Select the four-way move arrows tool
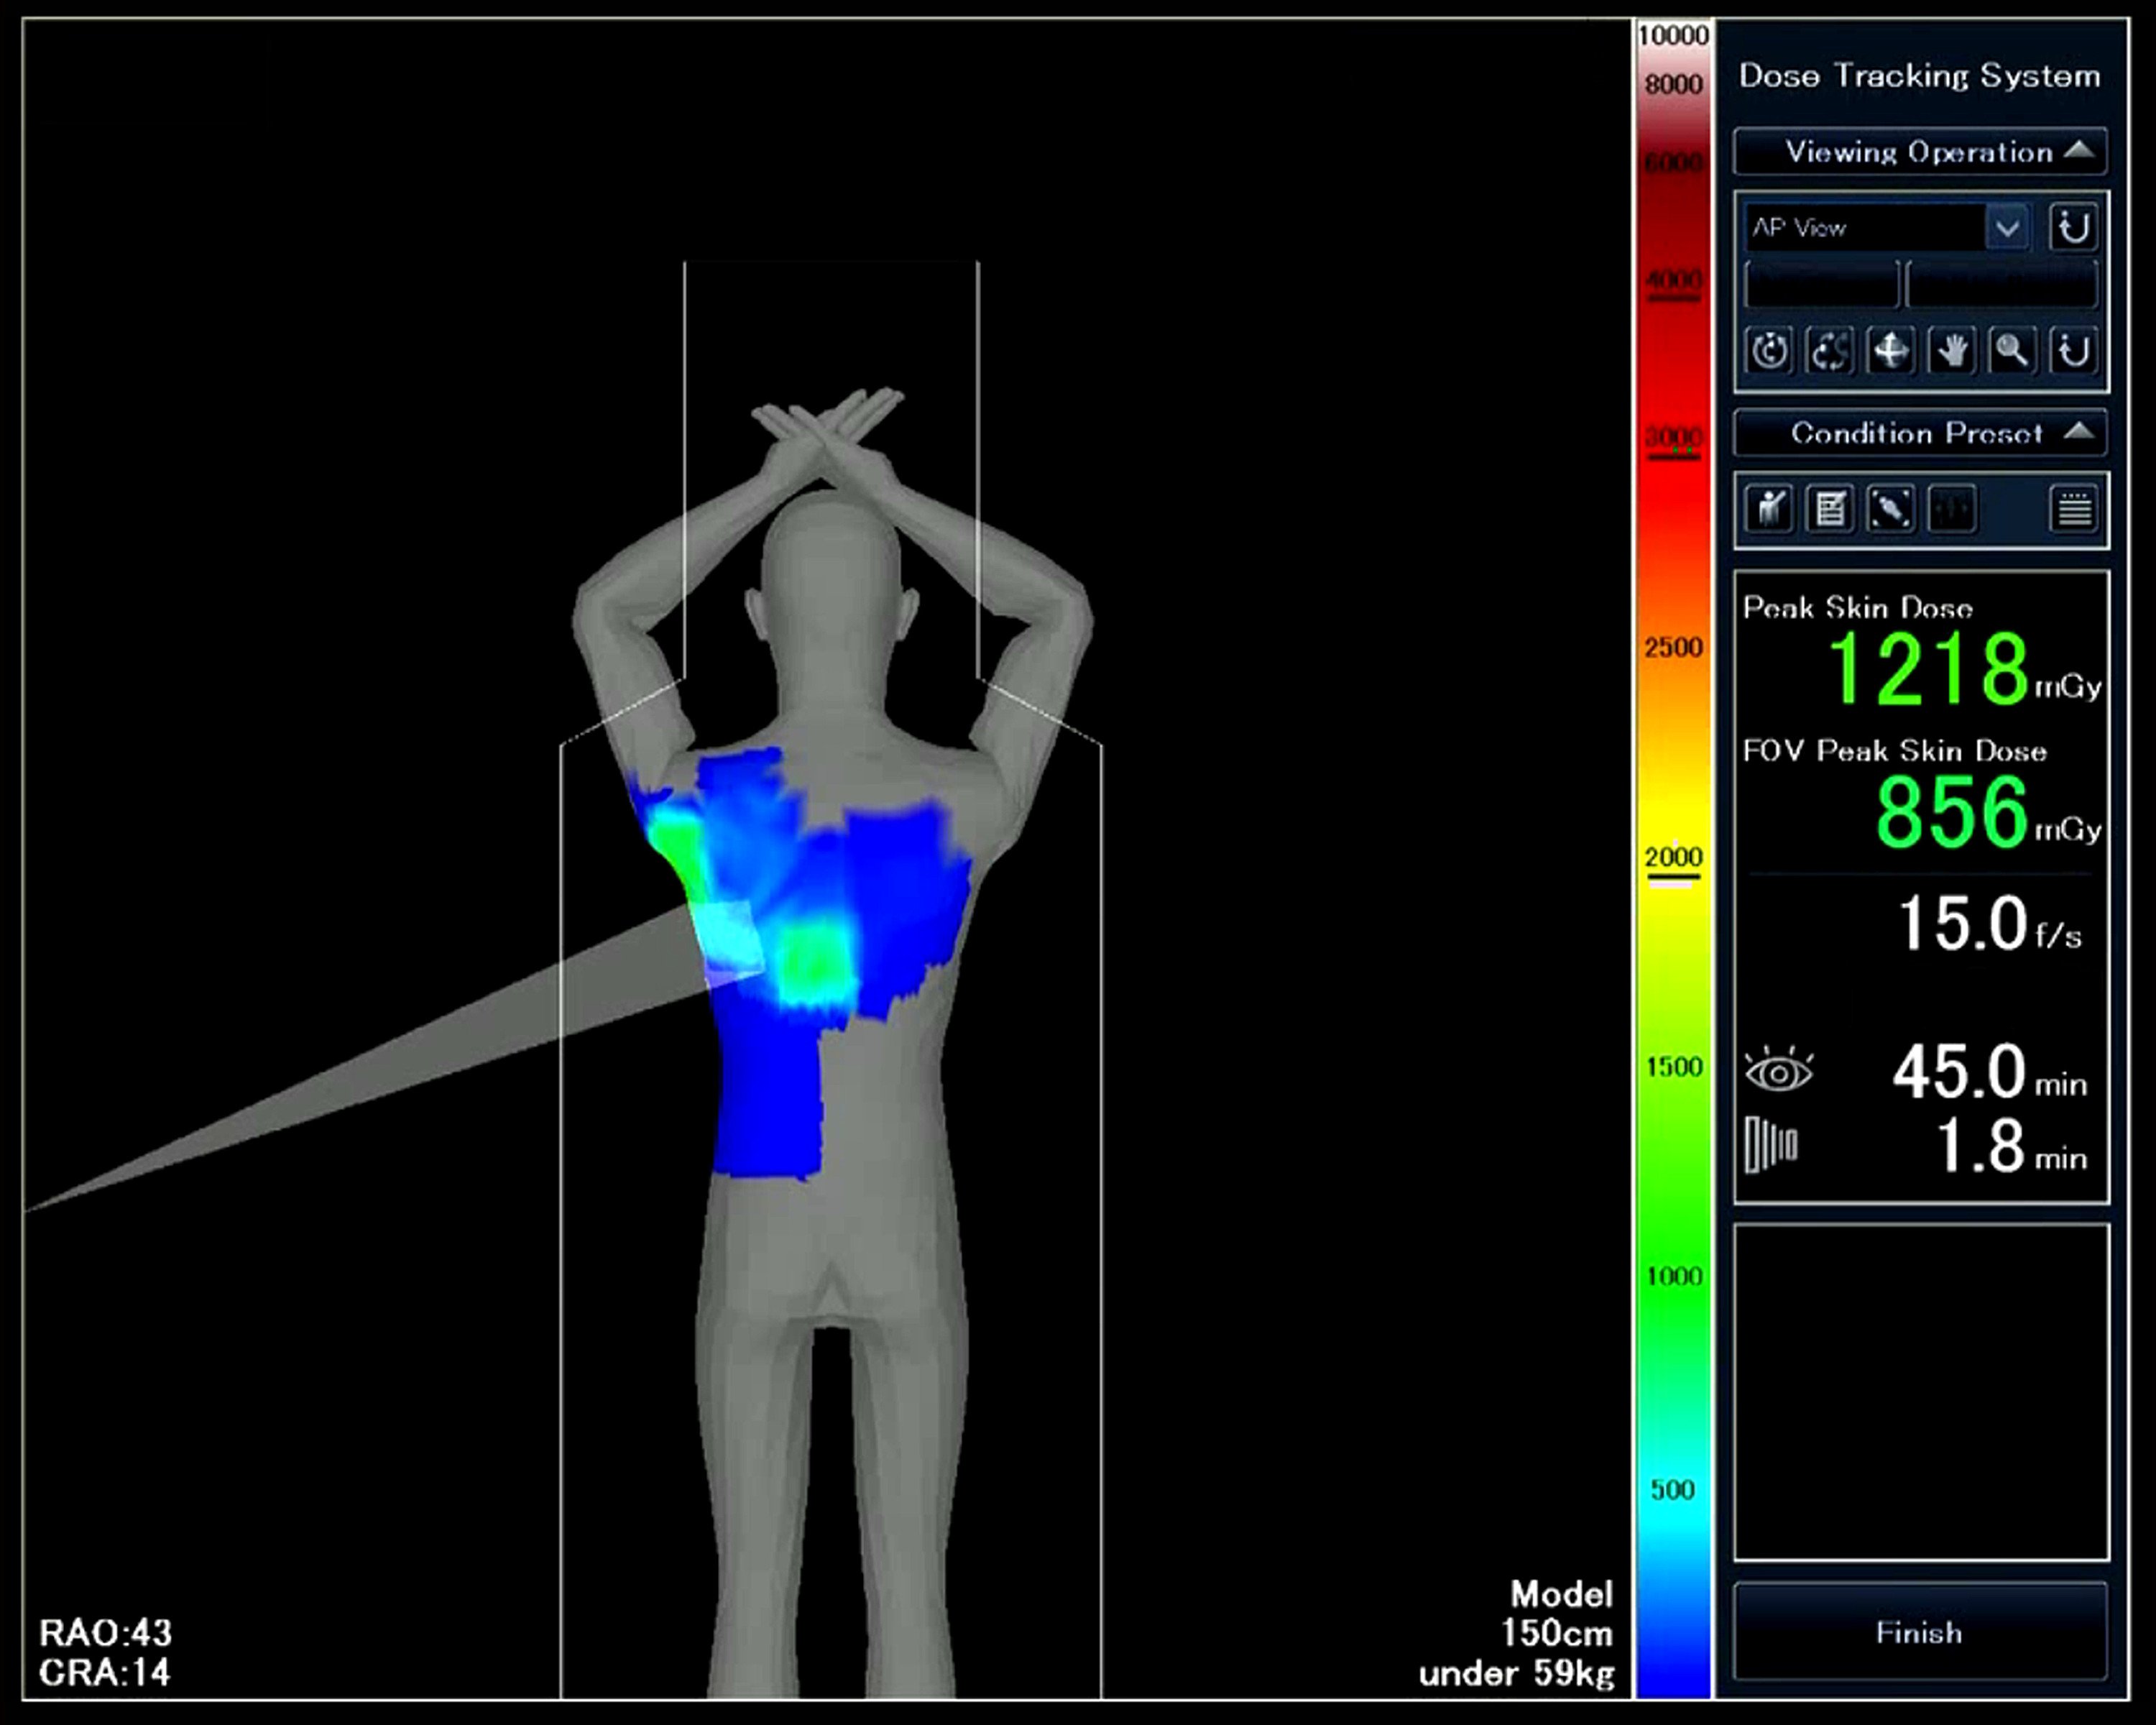2156x1725 pixels. click(1890, 351)
